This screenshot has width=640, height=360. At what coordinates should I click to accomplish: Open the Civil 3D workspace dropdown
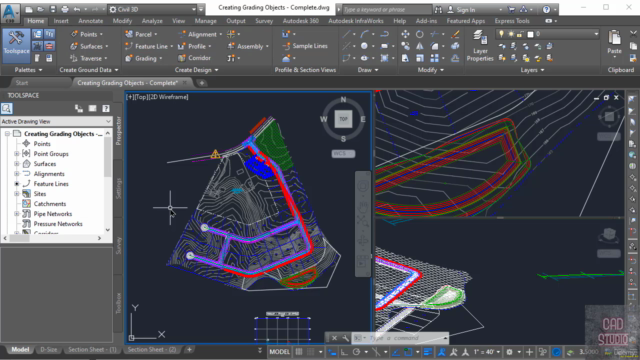(153, 9)
